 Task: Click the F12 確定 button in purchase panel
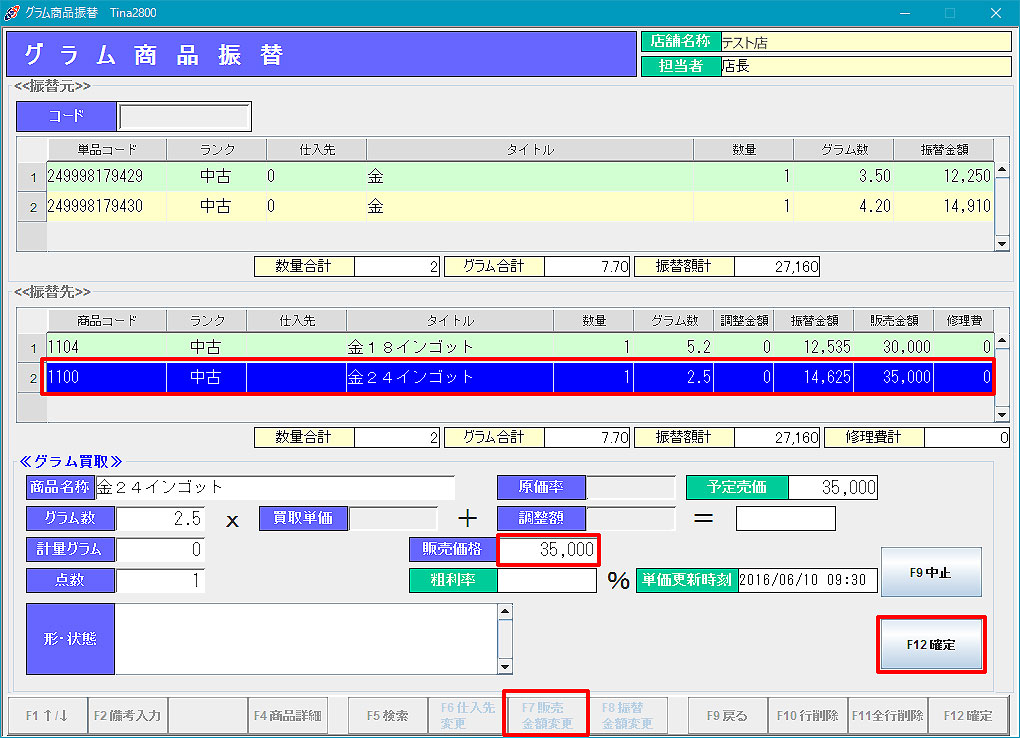(931, 645)
